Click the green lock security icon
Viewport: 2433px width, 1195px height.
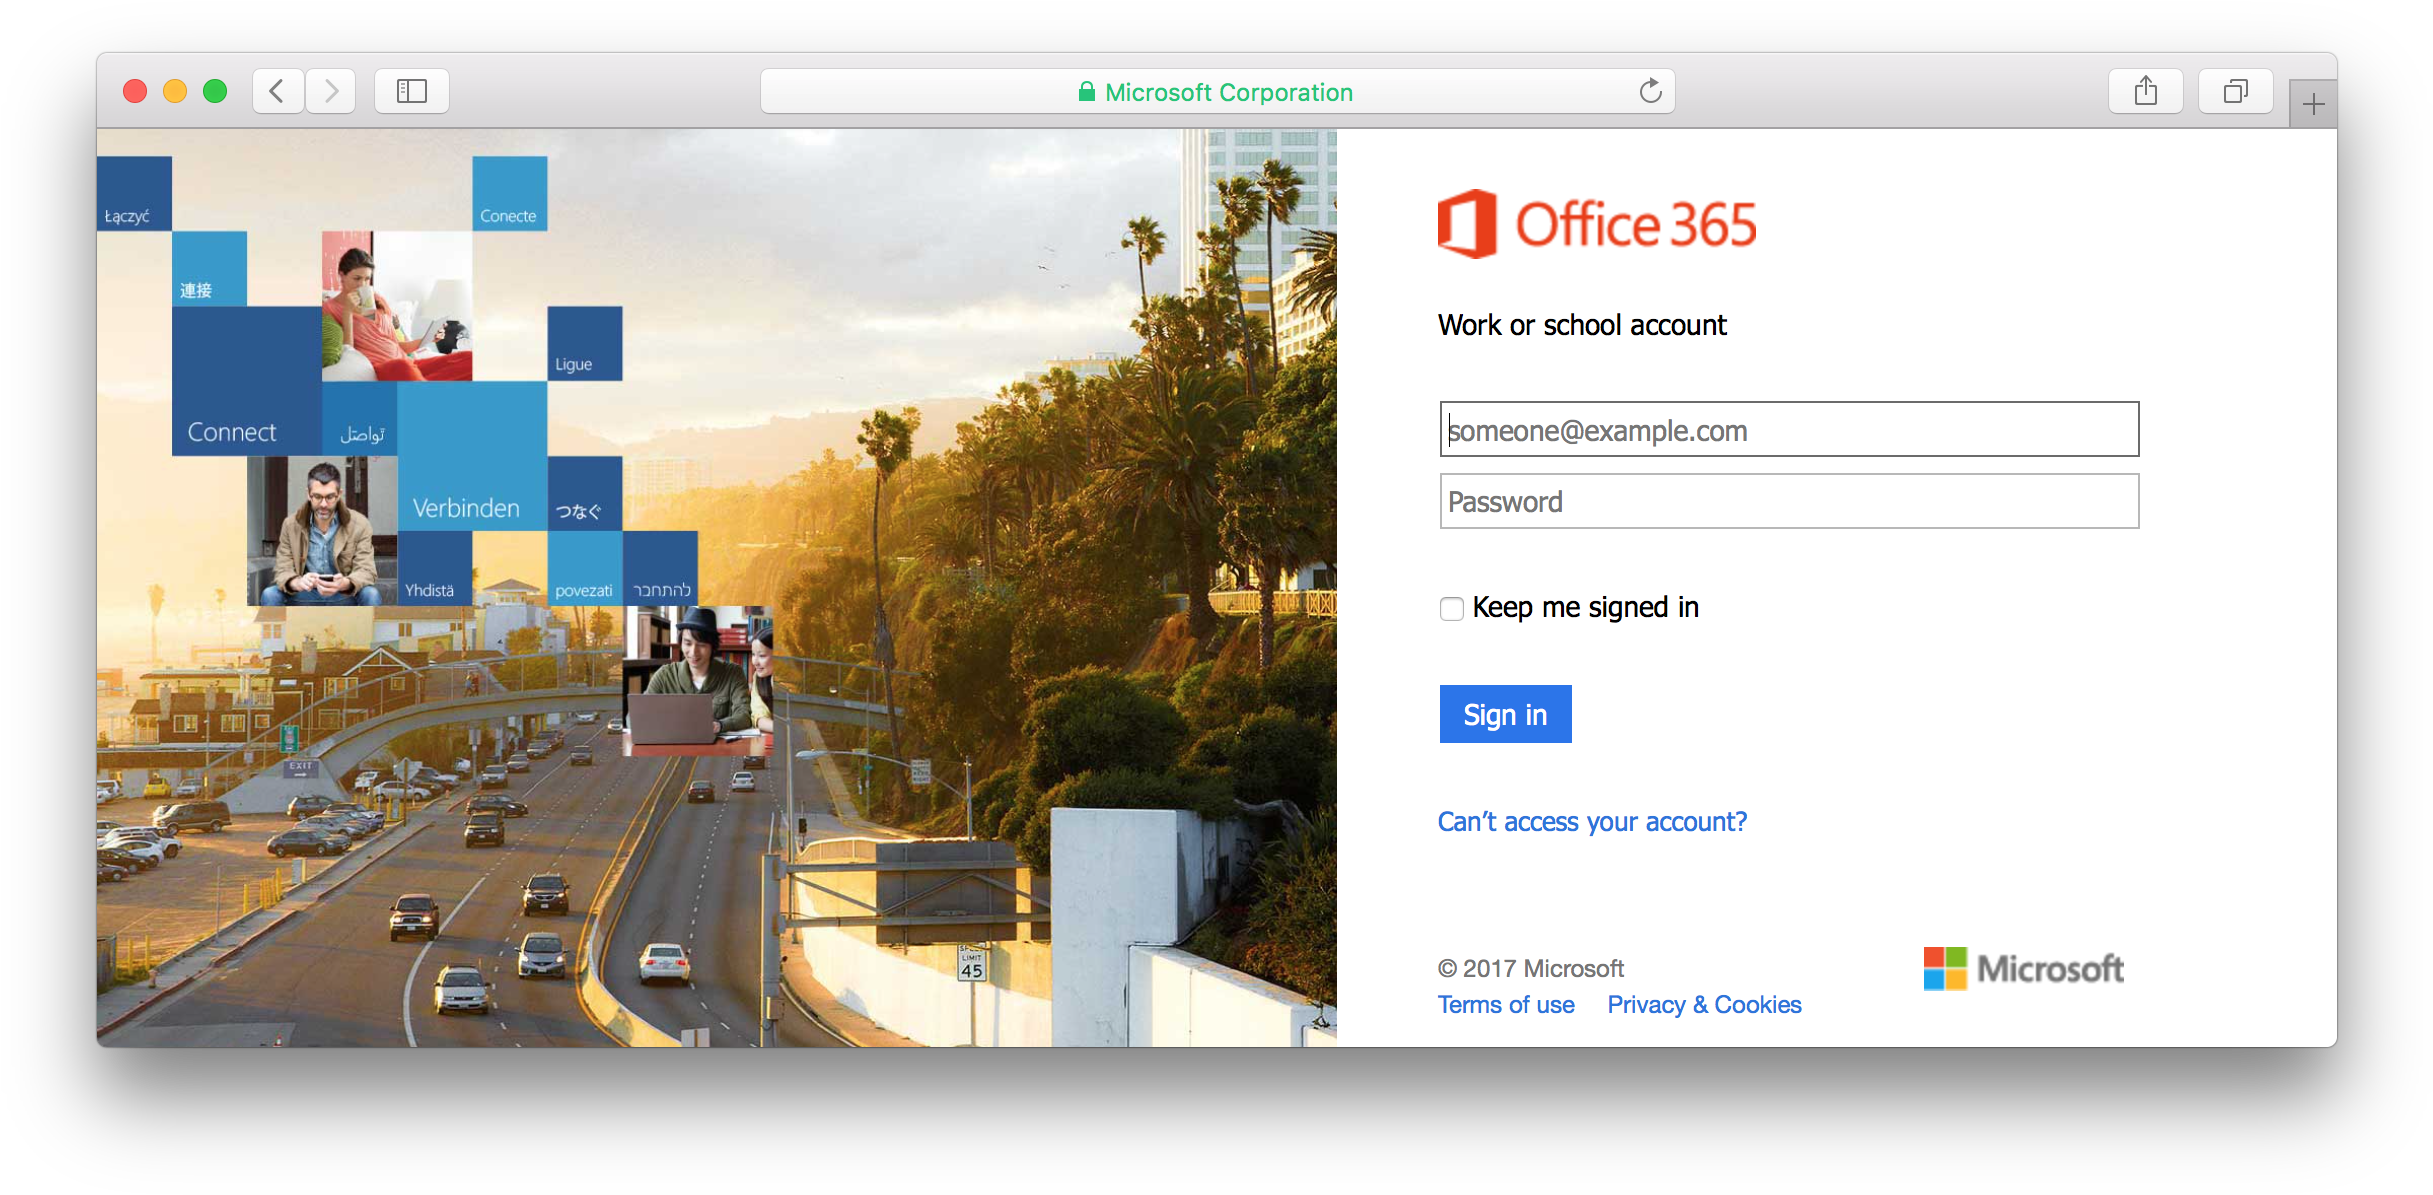(x=1086, y=92)
